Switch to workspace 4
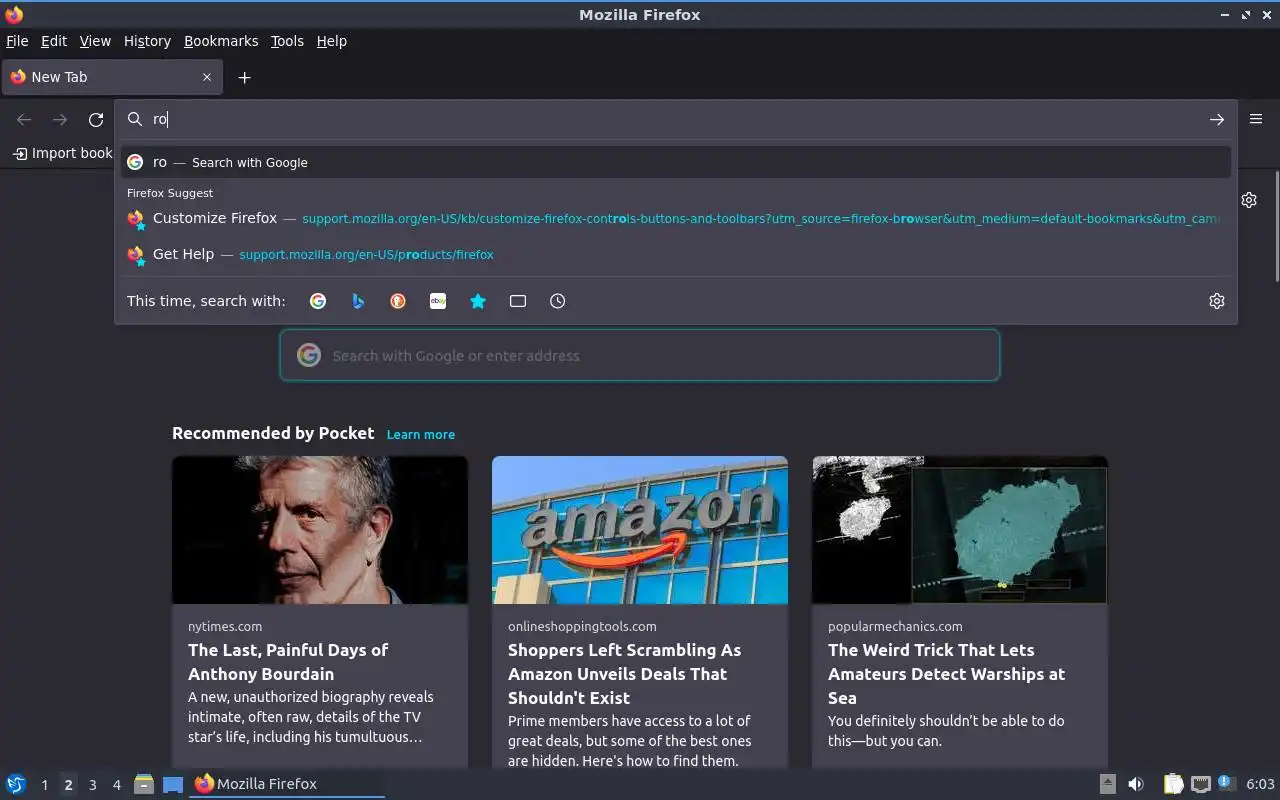 117,785
